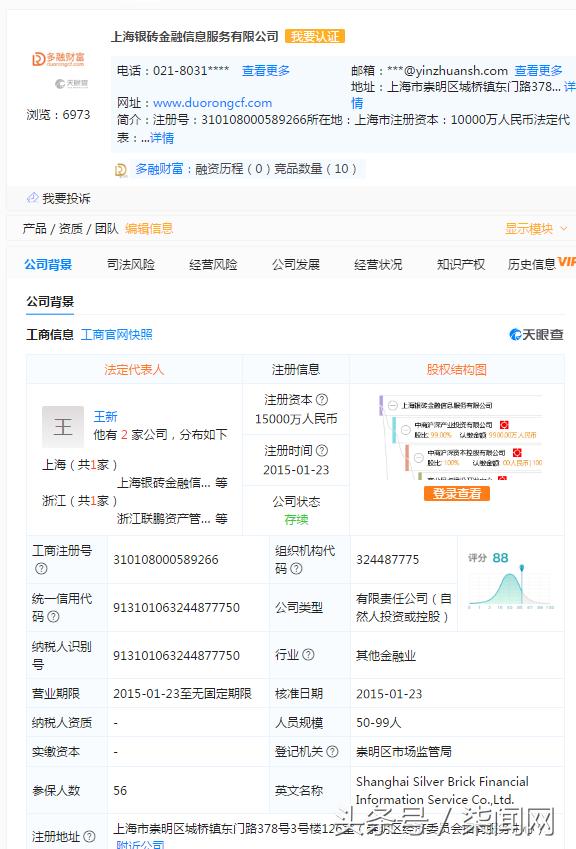Click 行业 value 其他金融业
This screenshot has height=849, width=576.
[x=386, y=656]
